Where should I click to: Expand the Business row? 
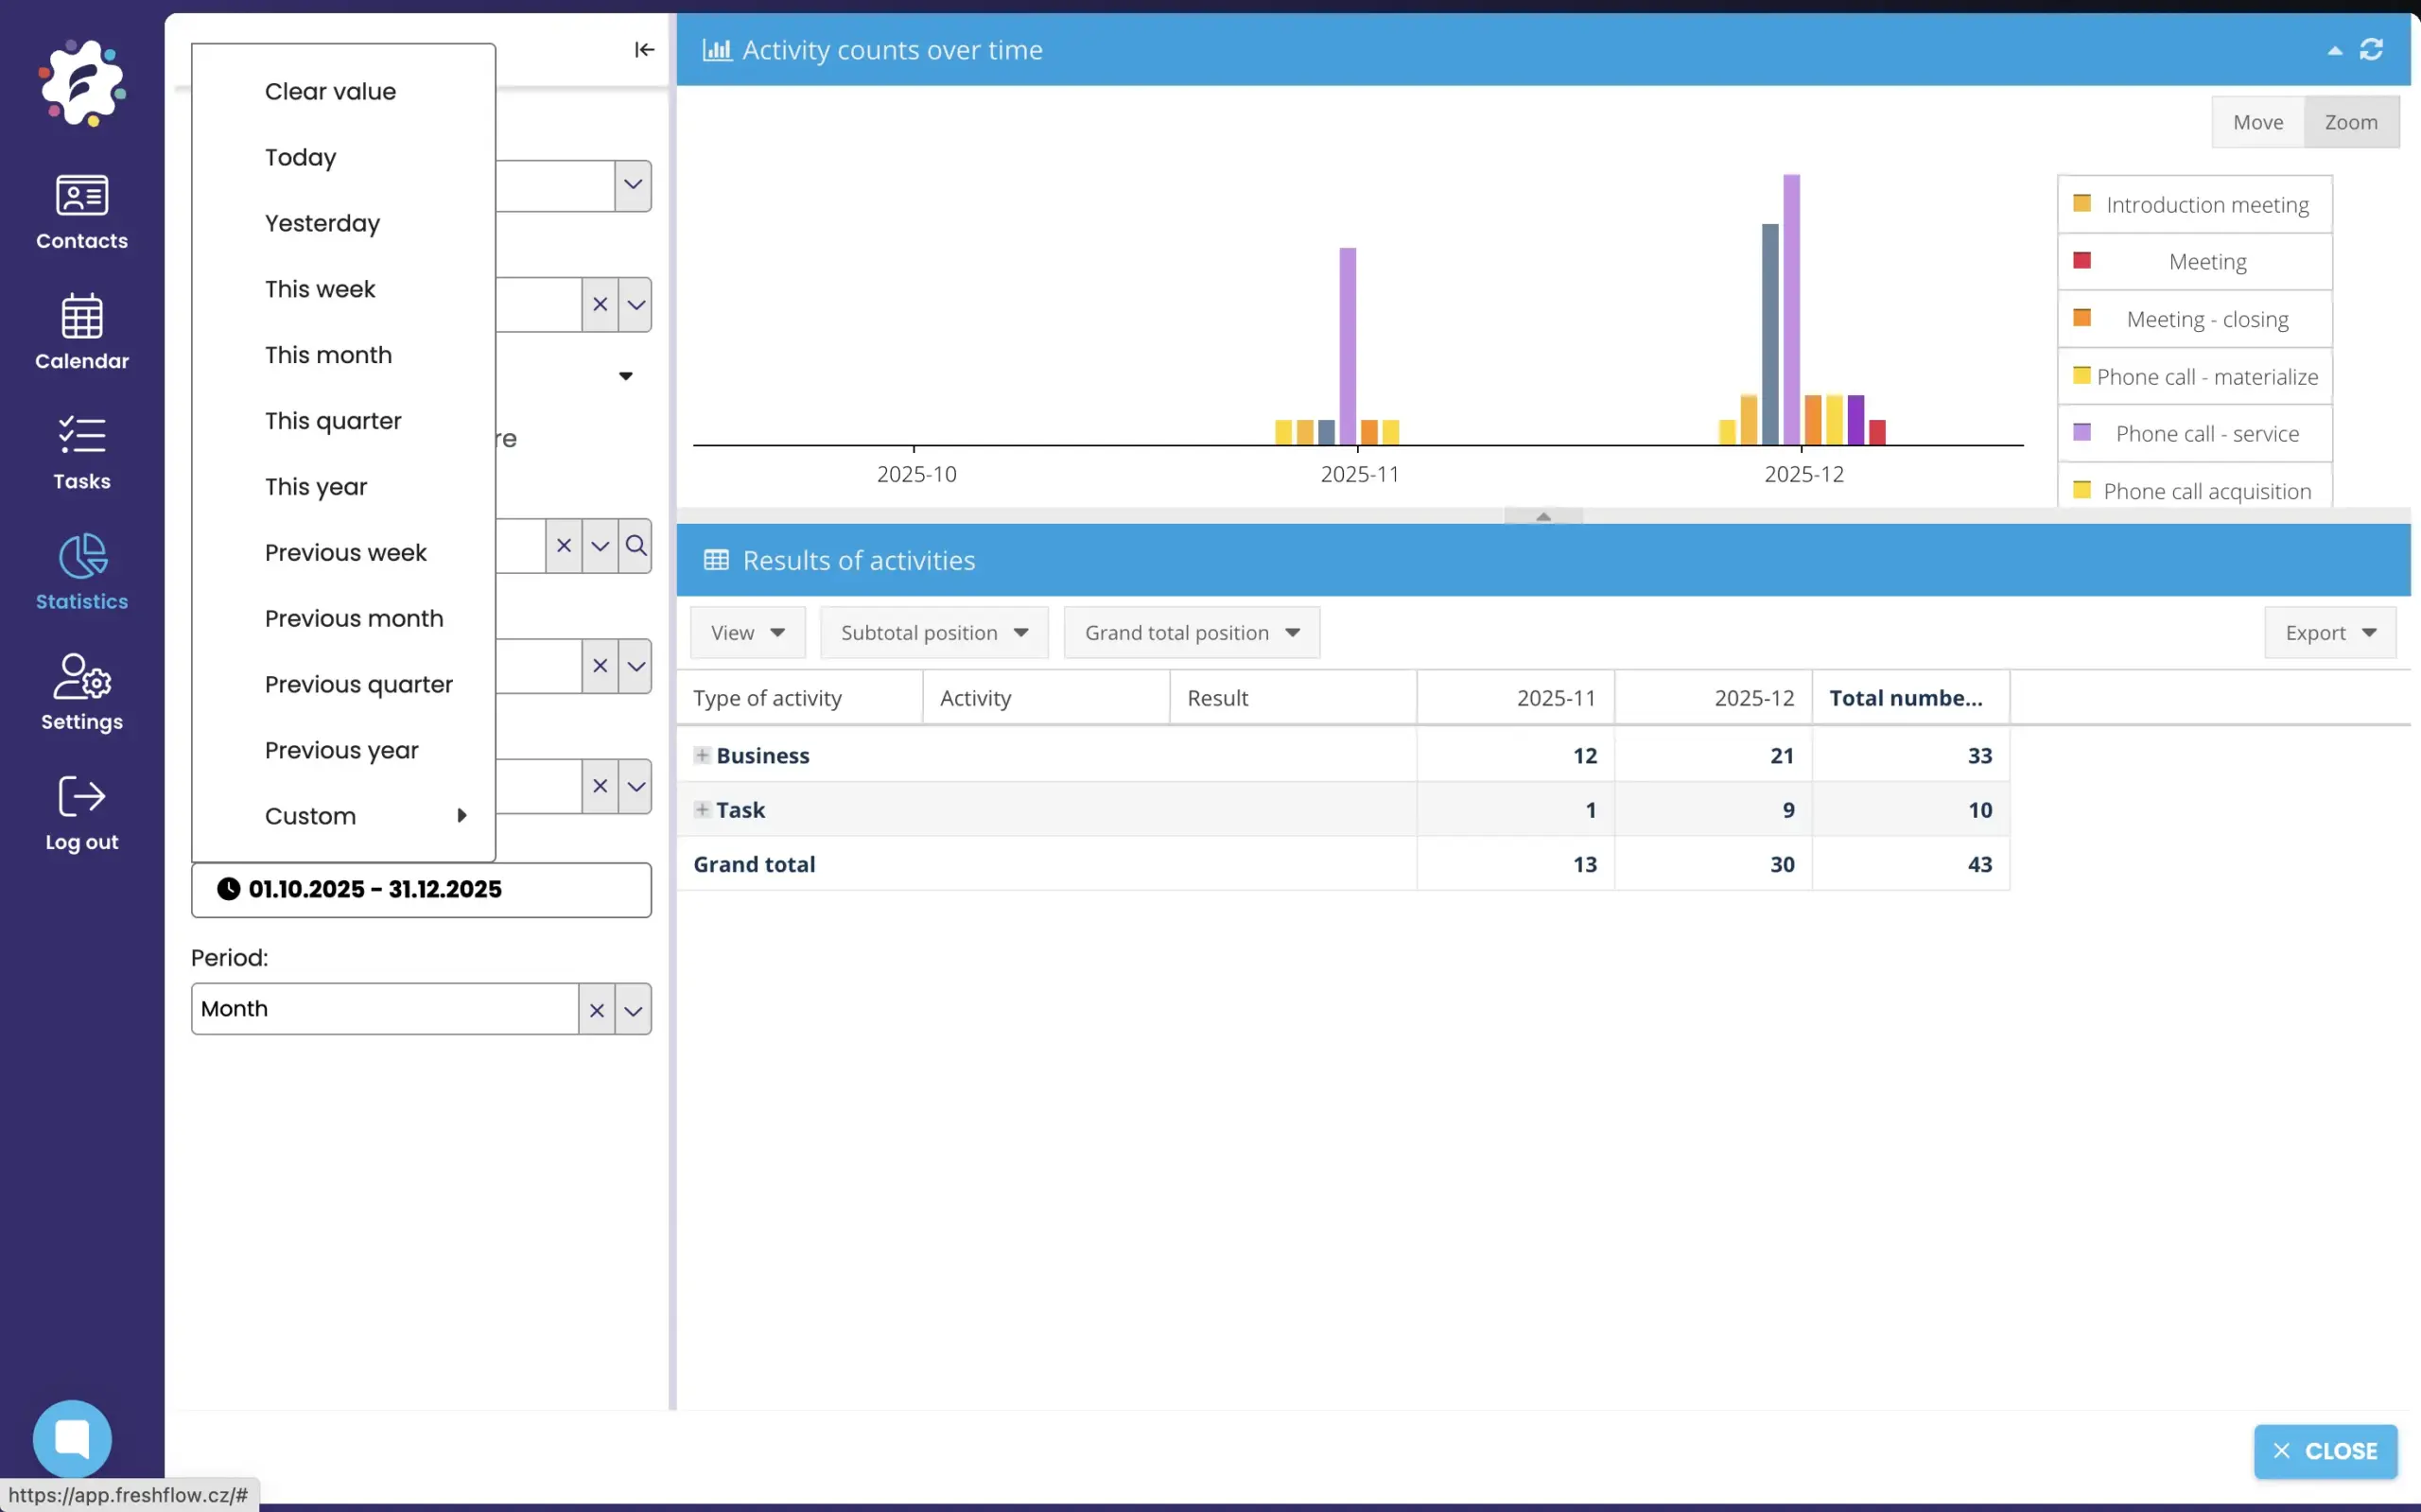point(702,755)
